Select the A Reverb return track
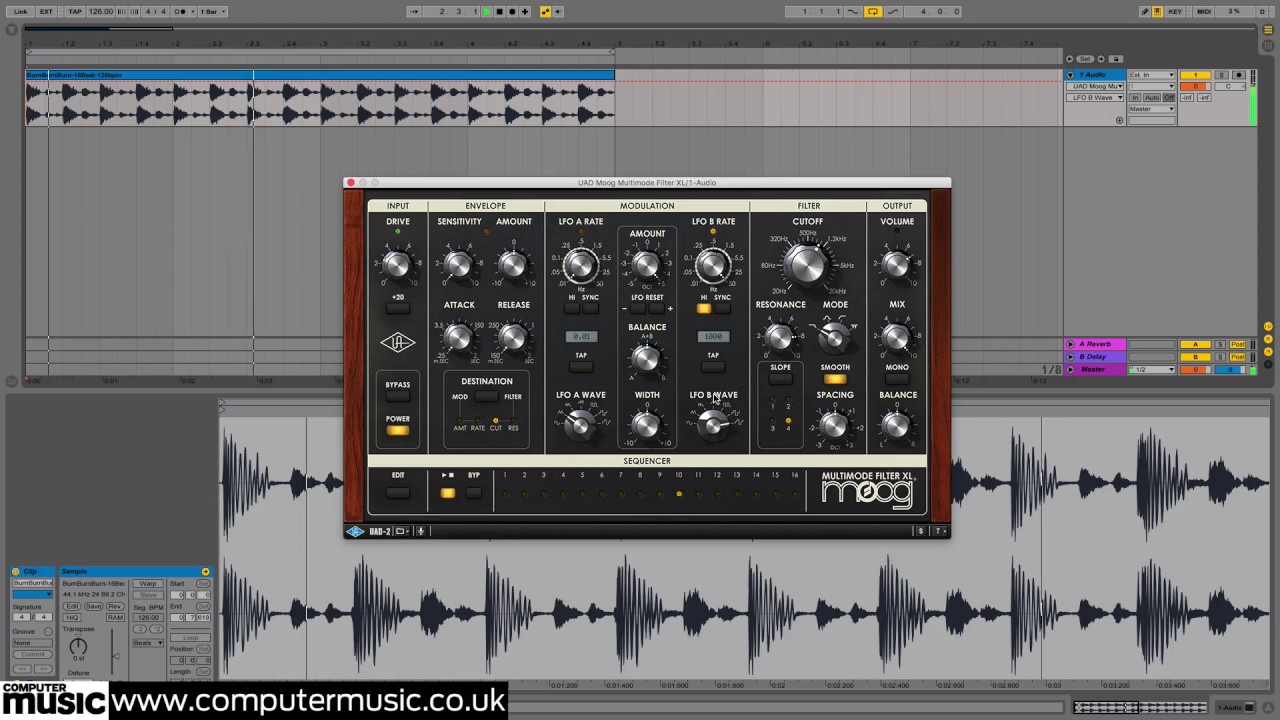The width and height of the screenshot is (1280, 720). click(1096, 344)
